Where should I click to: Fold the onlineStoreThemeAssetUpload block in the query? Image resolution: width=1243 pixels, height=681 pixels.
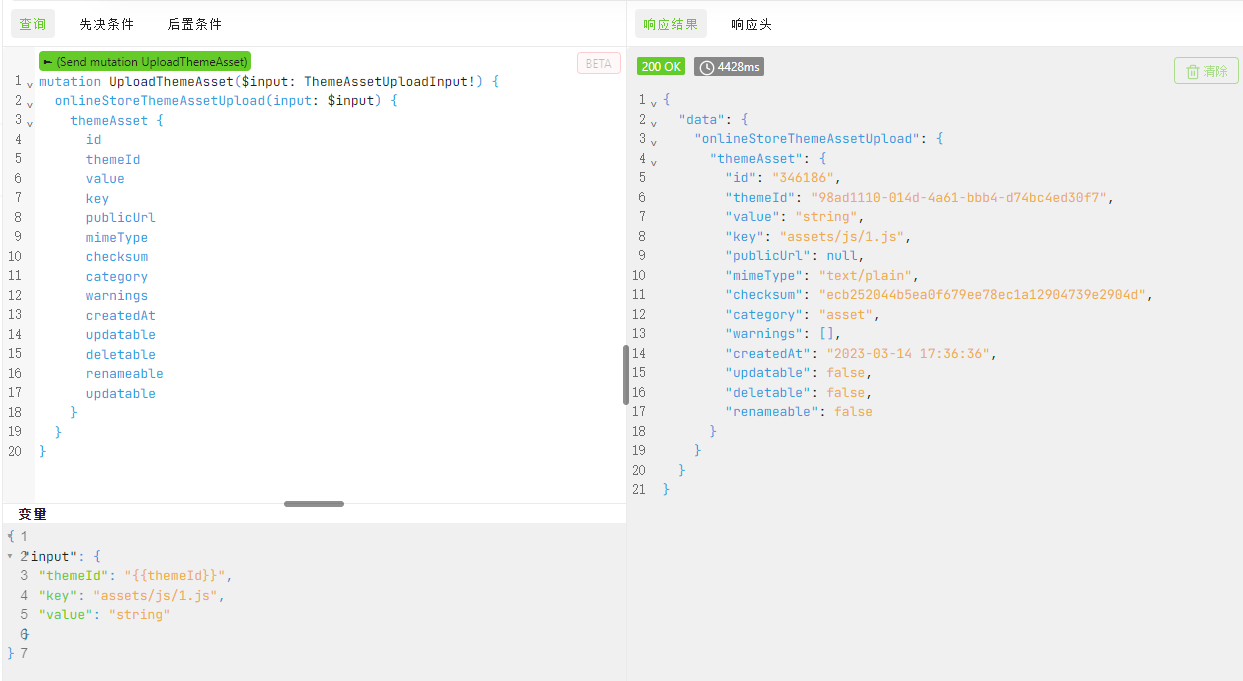[29, 103]
